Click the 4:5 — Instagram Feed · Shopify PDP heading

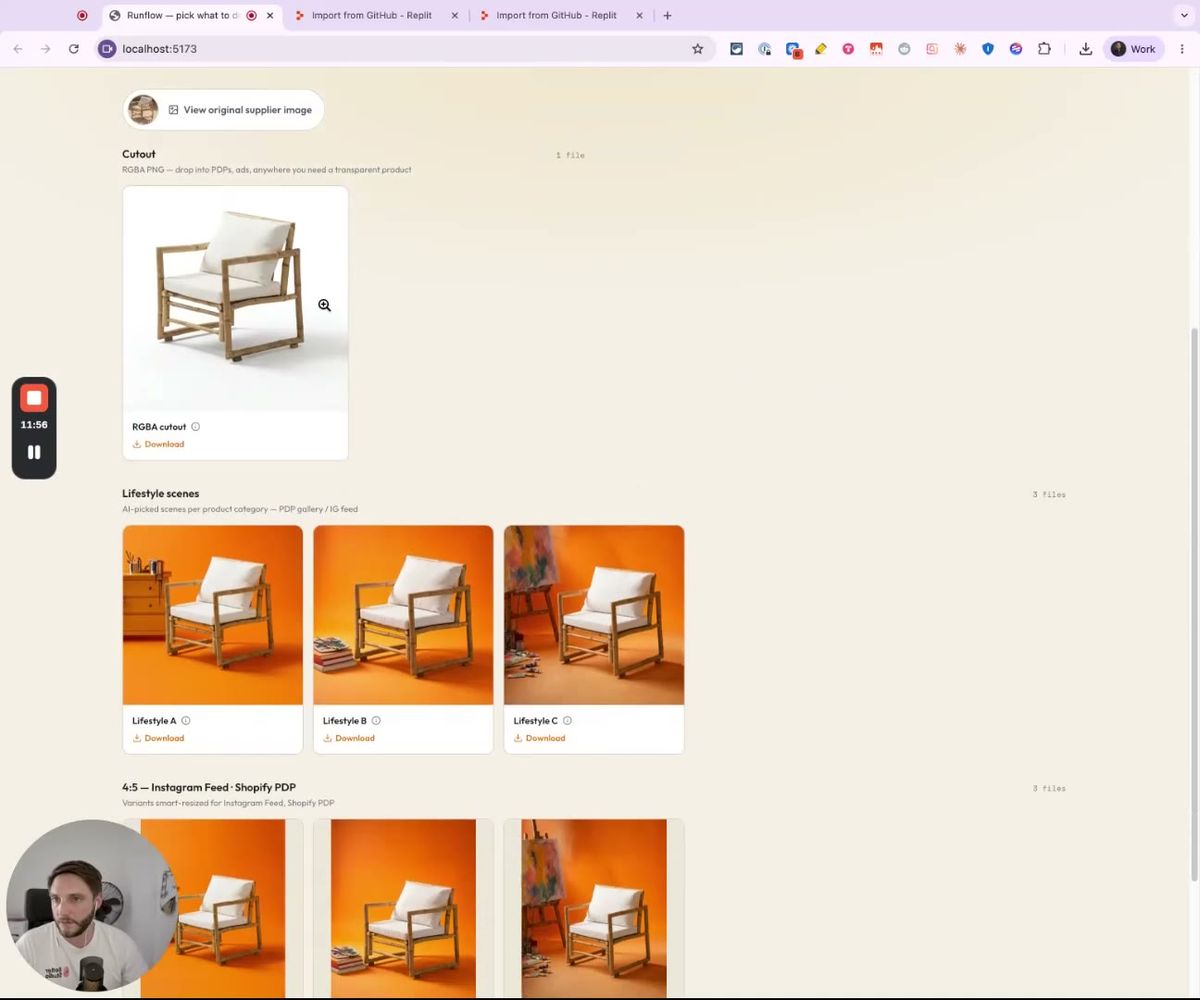(209, 787)
